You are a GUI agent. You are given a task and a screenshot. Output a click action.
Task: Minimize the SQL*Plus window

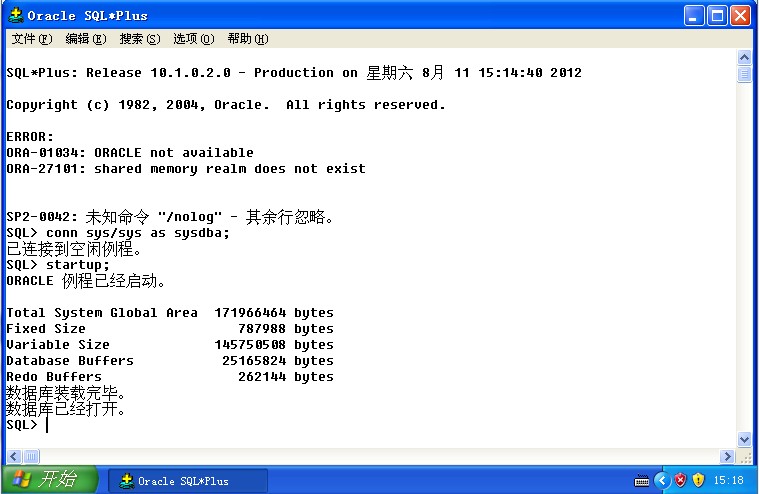click(x=694, y=16)
